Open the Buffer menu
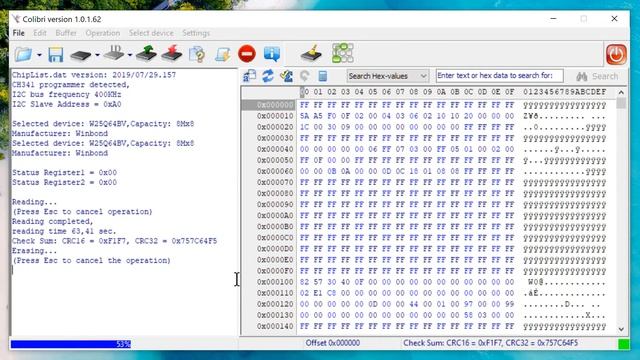 66,33
